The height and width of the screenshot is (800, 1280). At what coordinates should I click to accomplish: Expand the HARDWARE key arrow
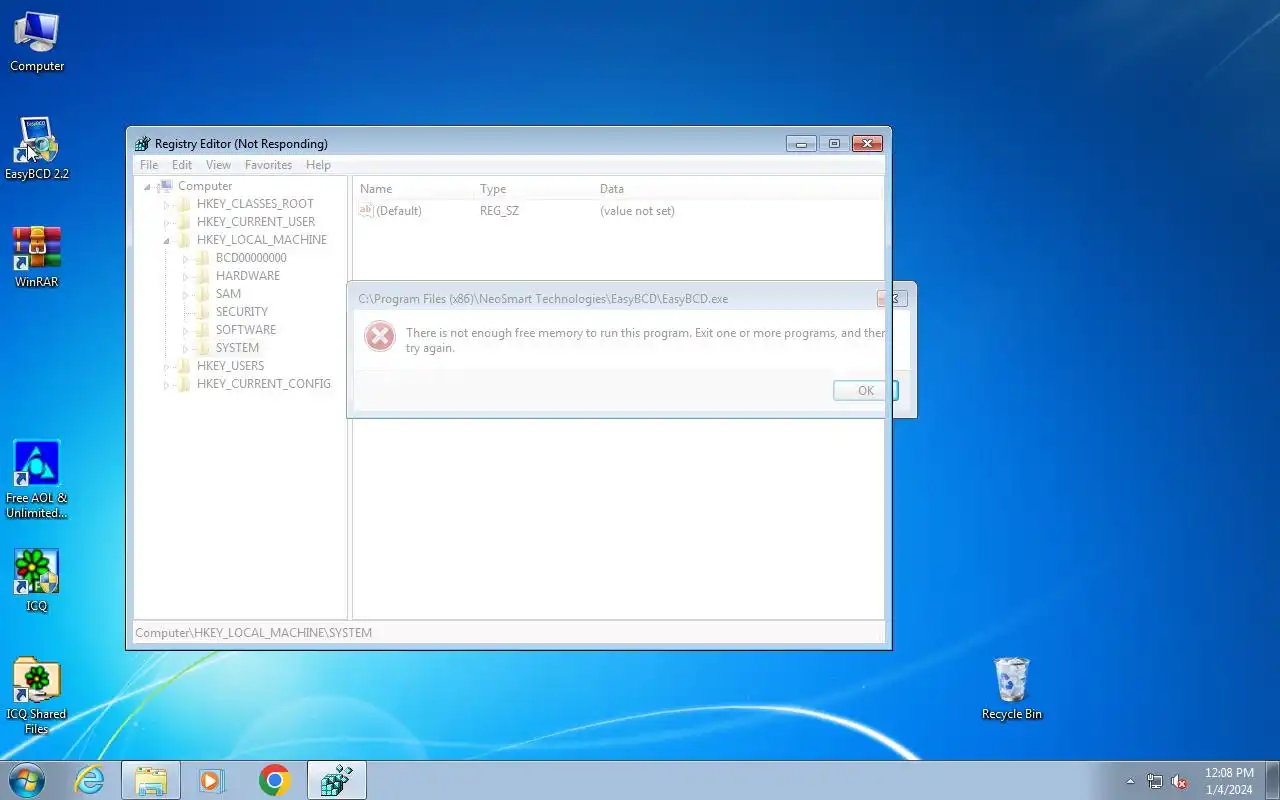(x=186, y=276)
